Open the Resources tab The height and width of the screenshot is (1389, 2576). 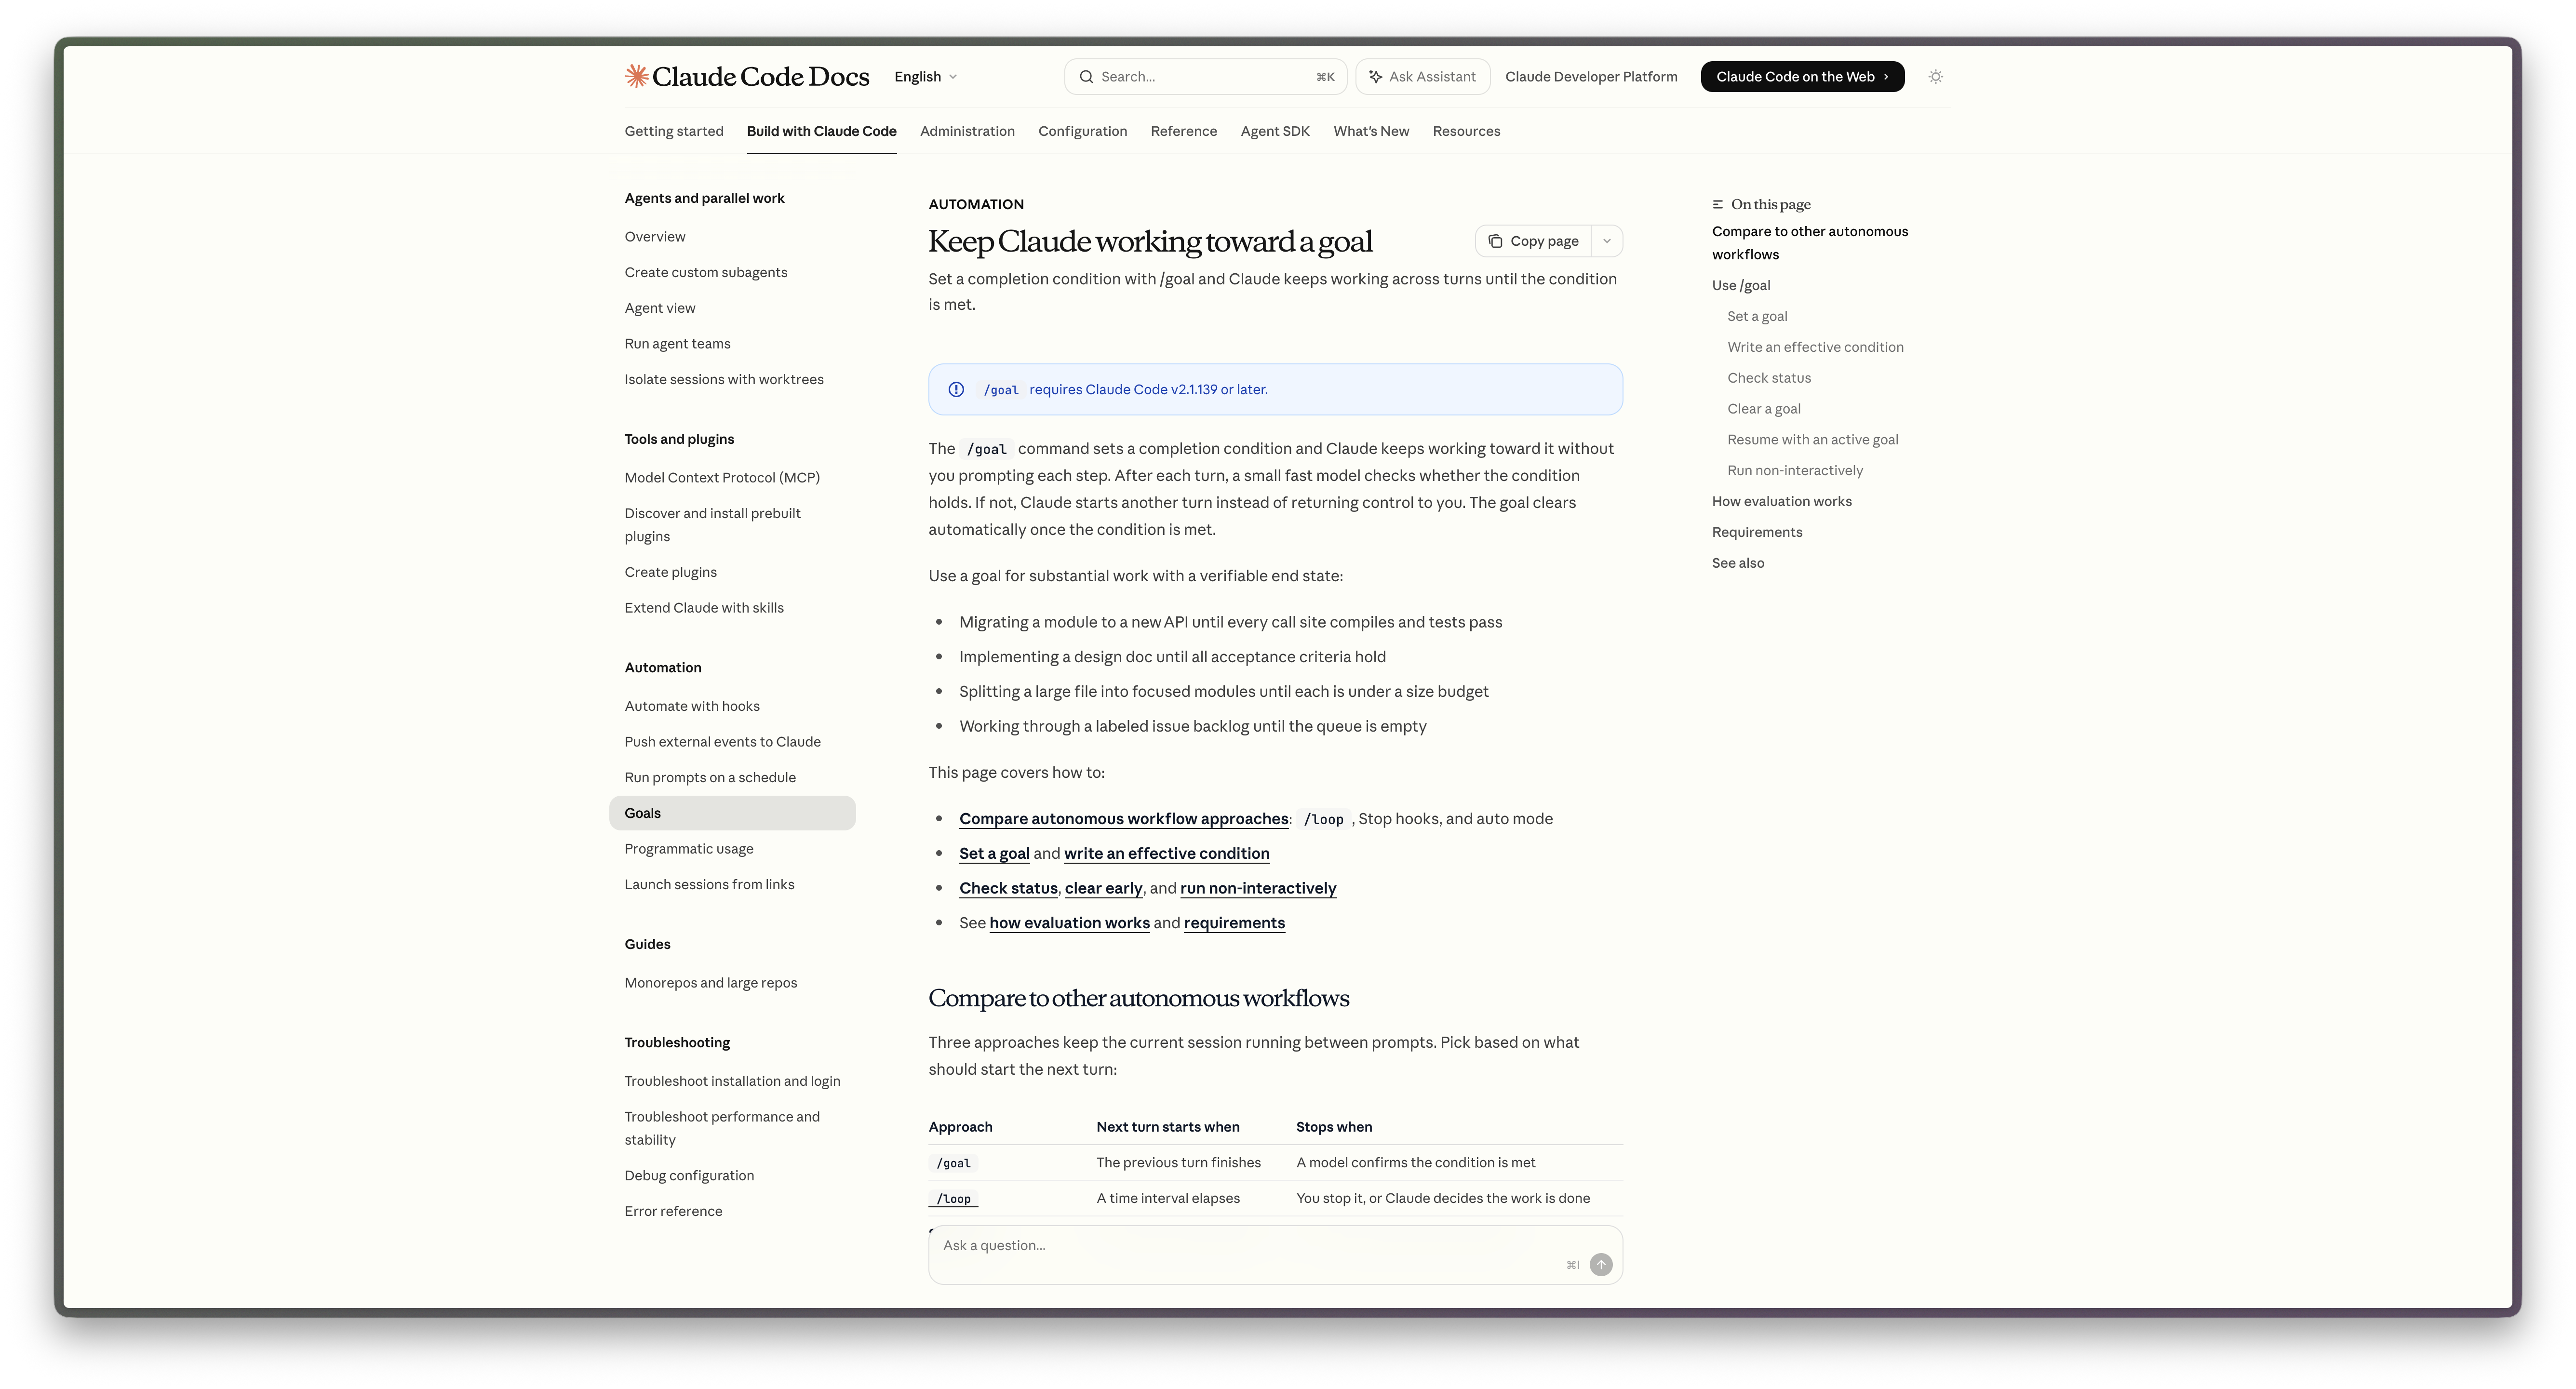coord(1466,131)
